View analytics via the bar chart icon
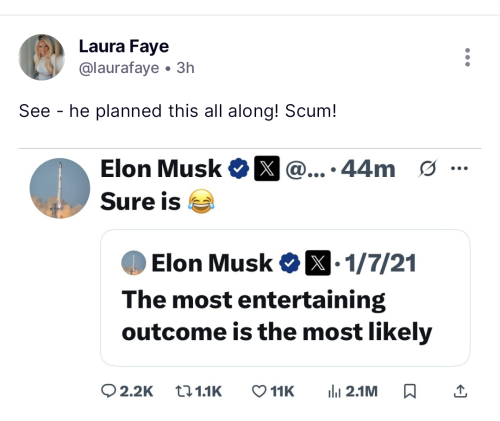 point(334,391)
